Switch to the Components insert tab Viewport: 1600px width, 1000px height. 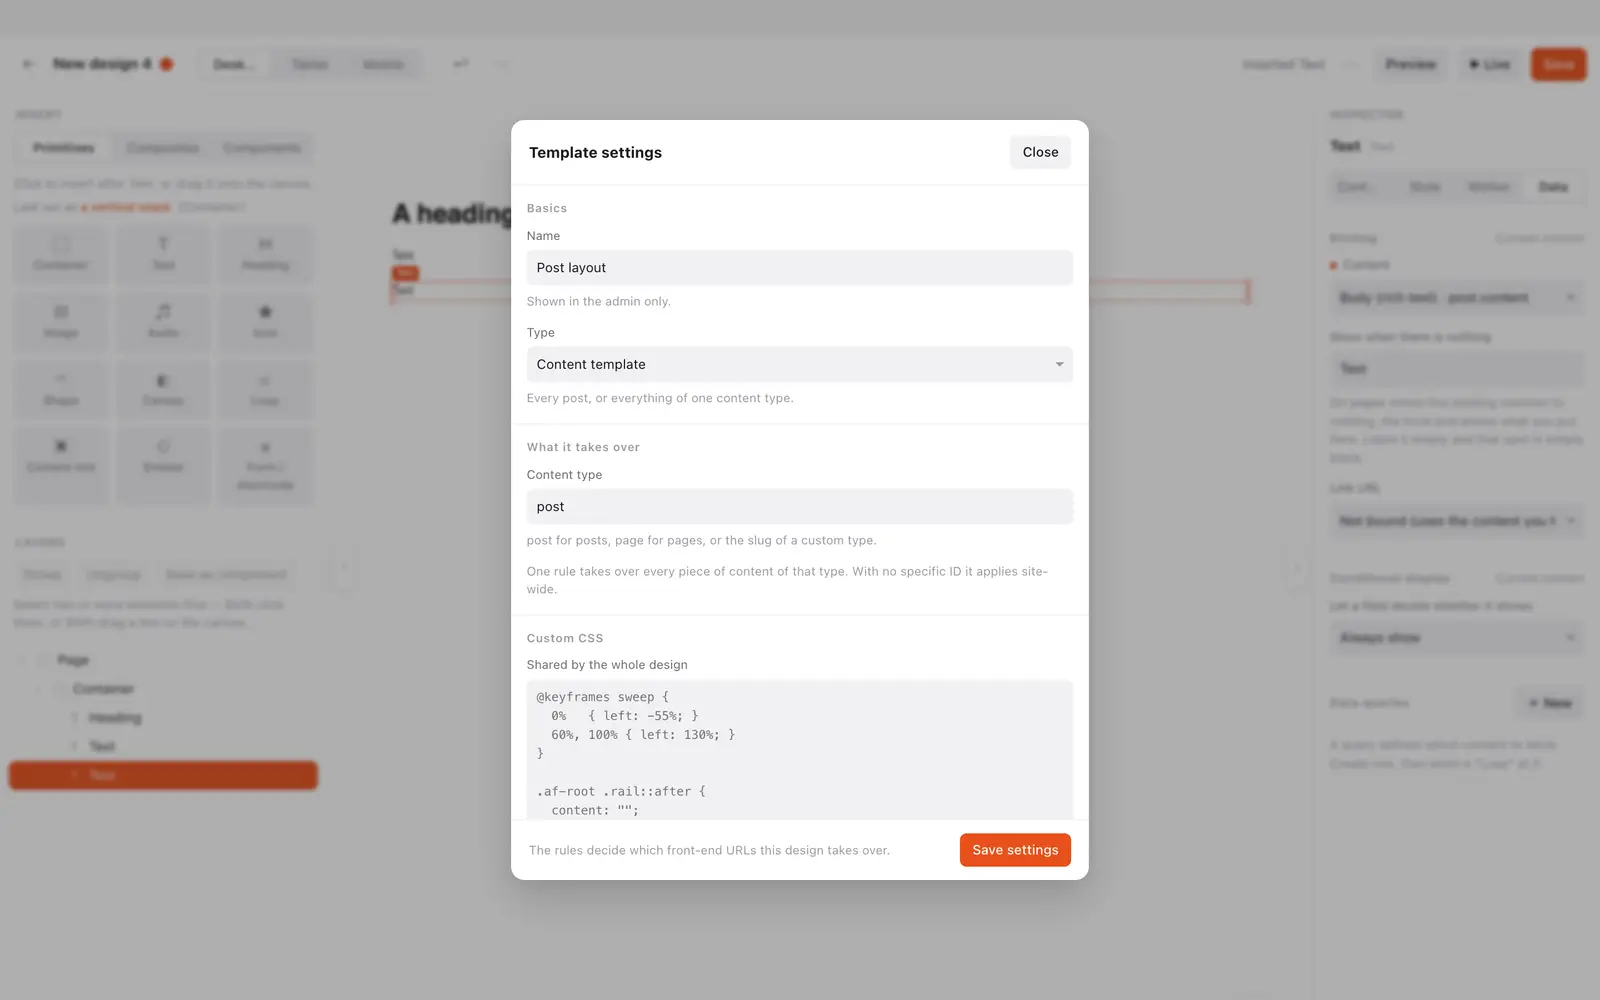click(262, 148)
